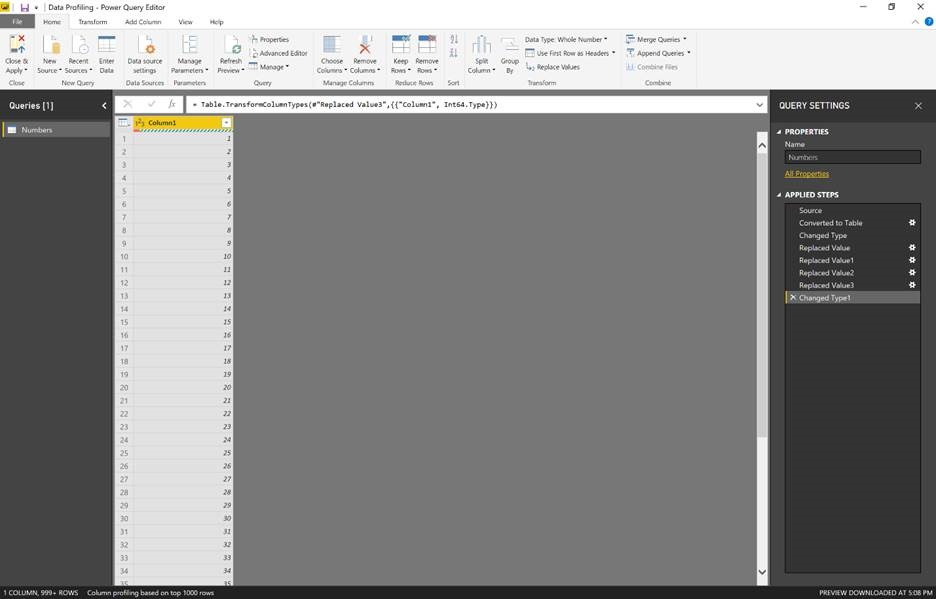
Task: Click the Remove Columns icon
Action: click(365, 45)
